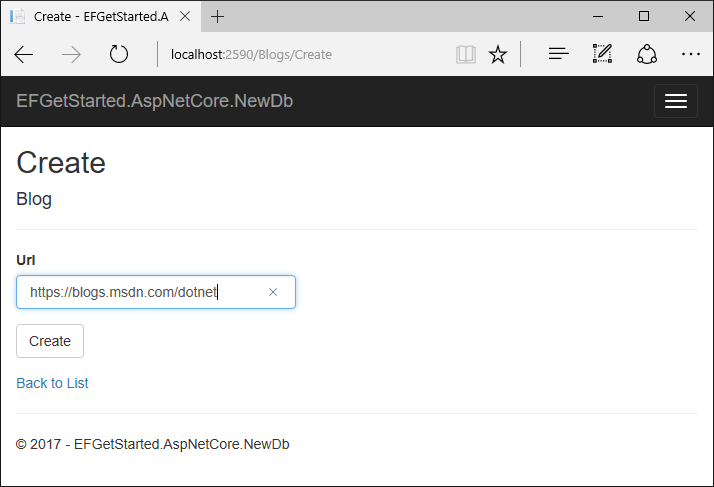
Task: Toggle the hamburger navigation menu
Action: pyautogui.click(x=676, y=101)
